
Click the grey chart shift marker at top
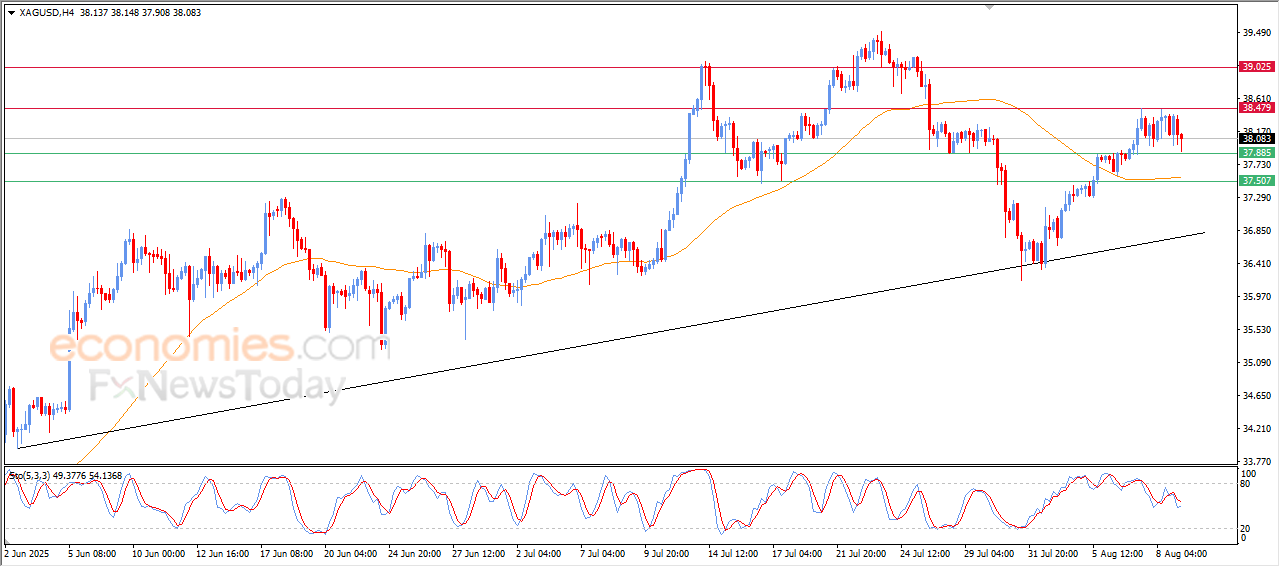(x=991, y=7)
